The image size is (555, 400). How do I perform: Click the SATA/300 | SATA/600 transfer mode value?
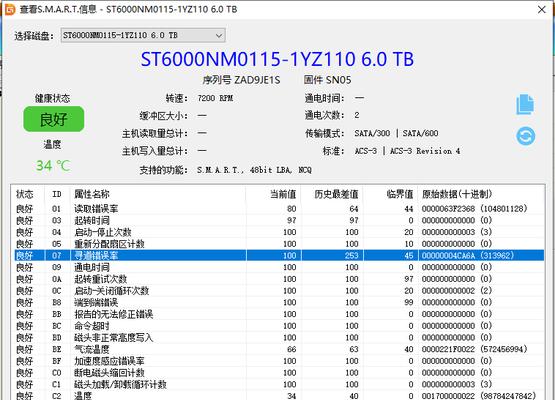pos(396,133)
